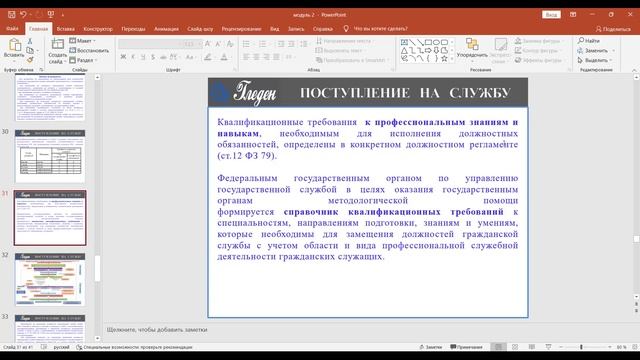Select the text box shape in gallery

click(x=404, y=42)
